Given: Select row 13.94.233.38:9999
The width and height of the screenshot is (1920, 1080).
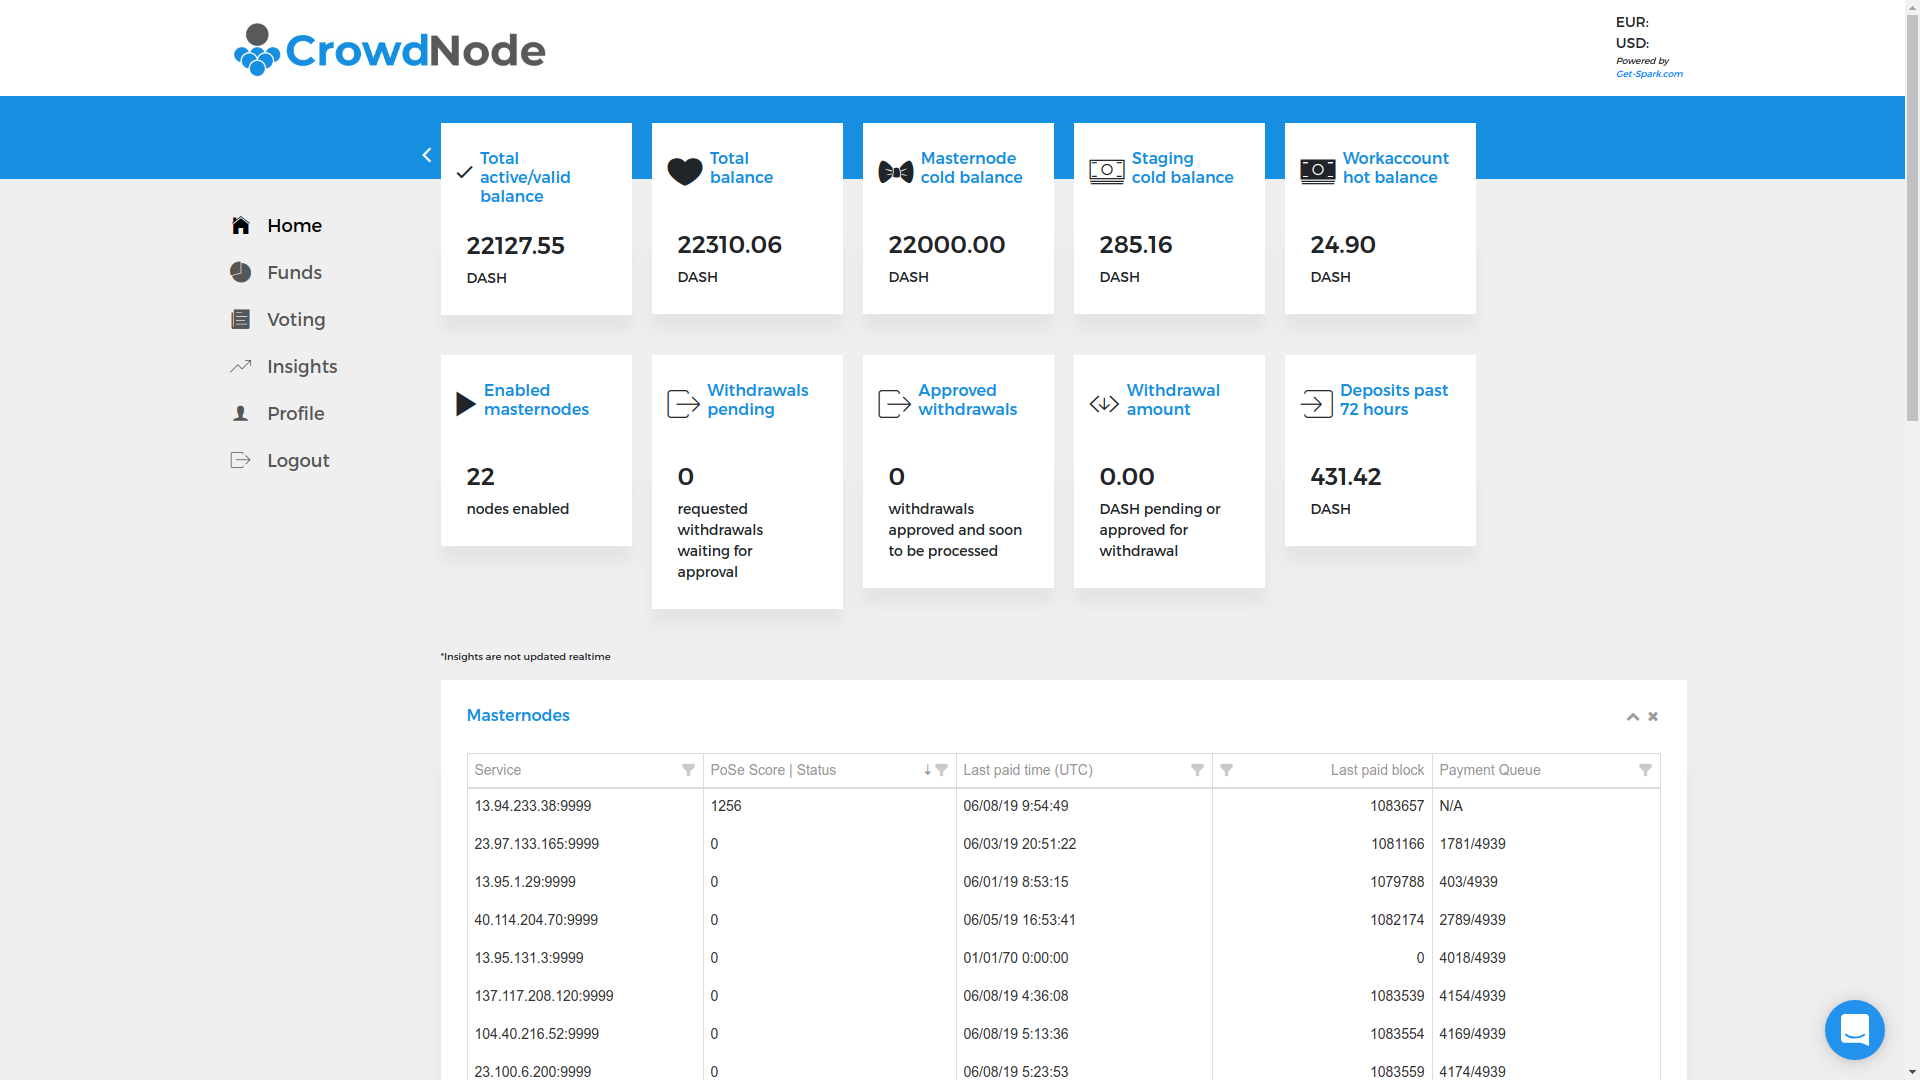Looking at the screenshot, I should [x=1063, y=806].
